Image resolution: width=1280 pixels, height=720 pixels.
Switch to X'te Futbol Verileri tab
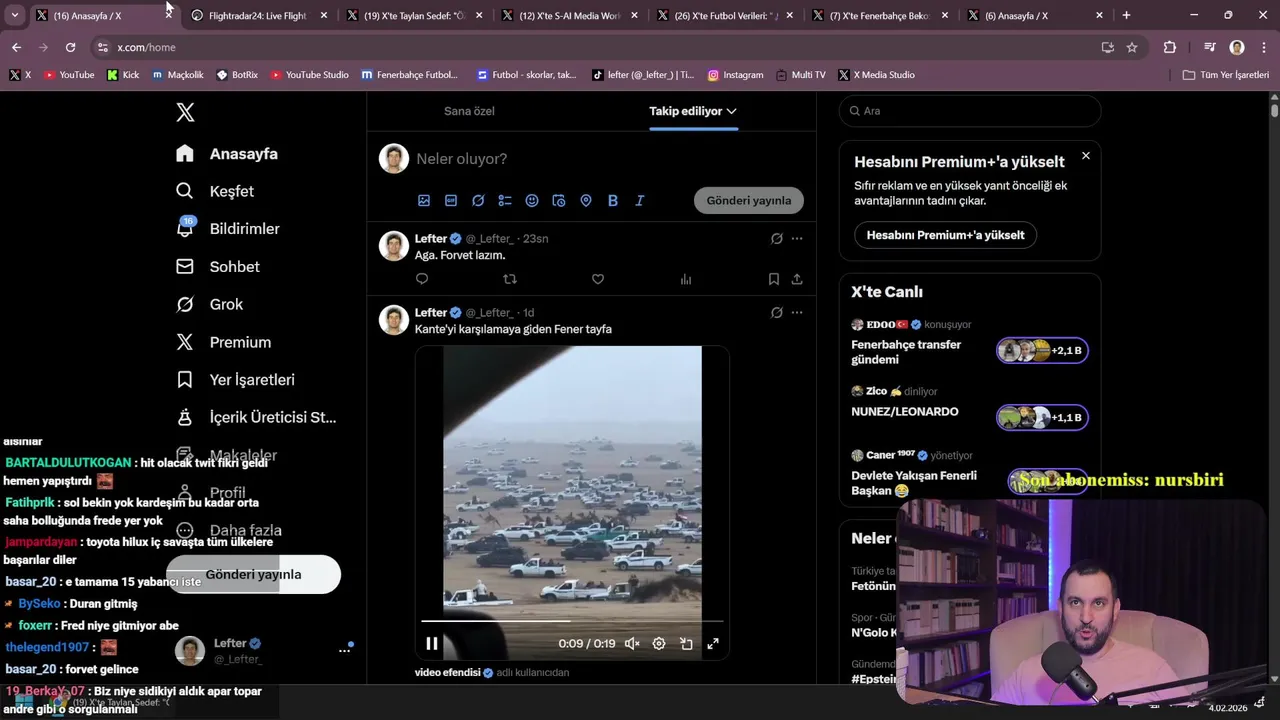click(x=724, y=16)
